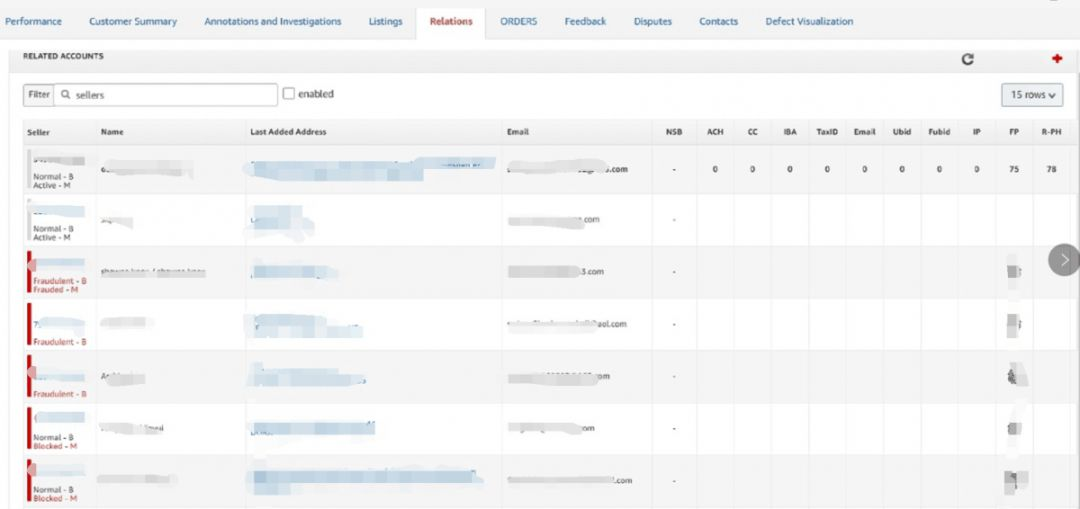The image size is (1080, 509).
Task: Click the right arrow circle button
Action: 1064,260
